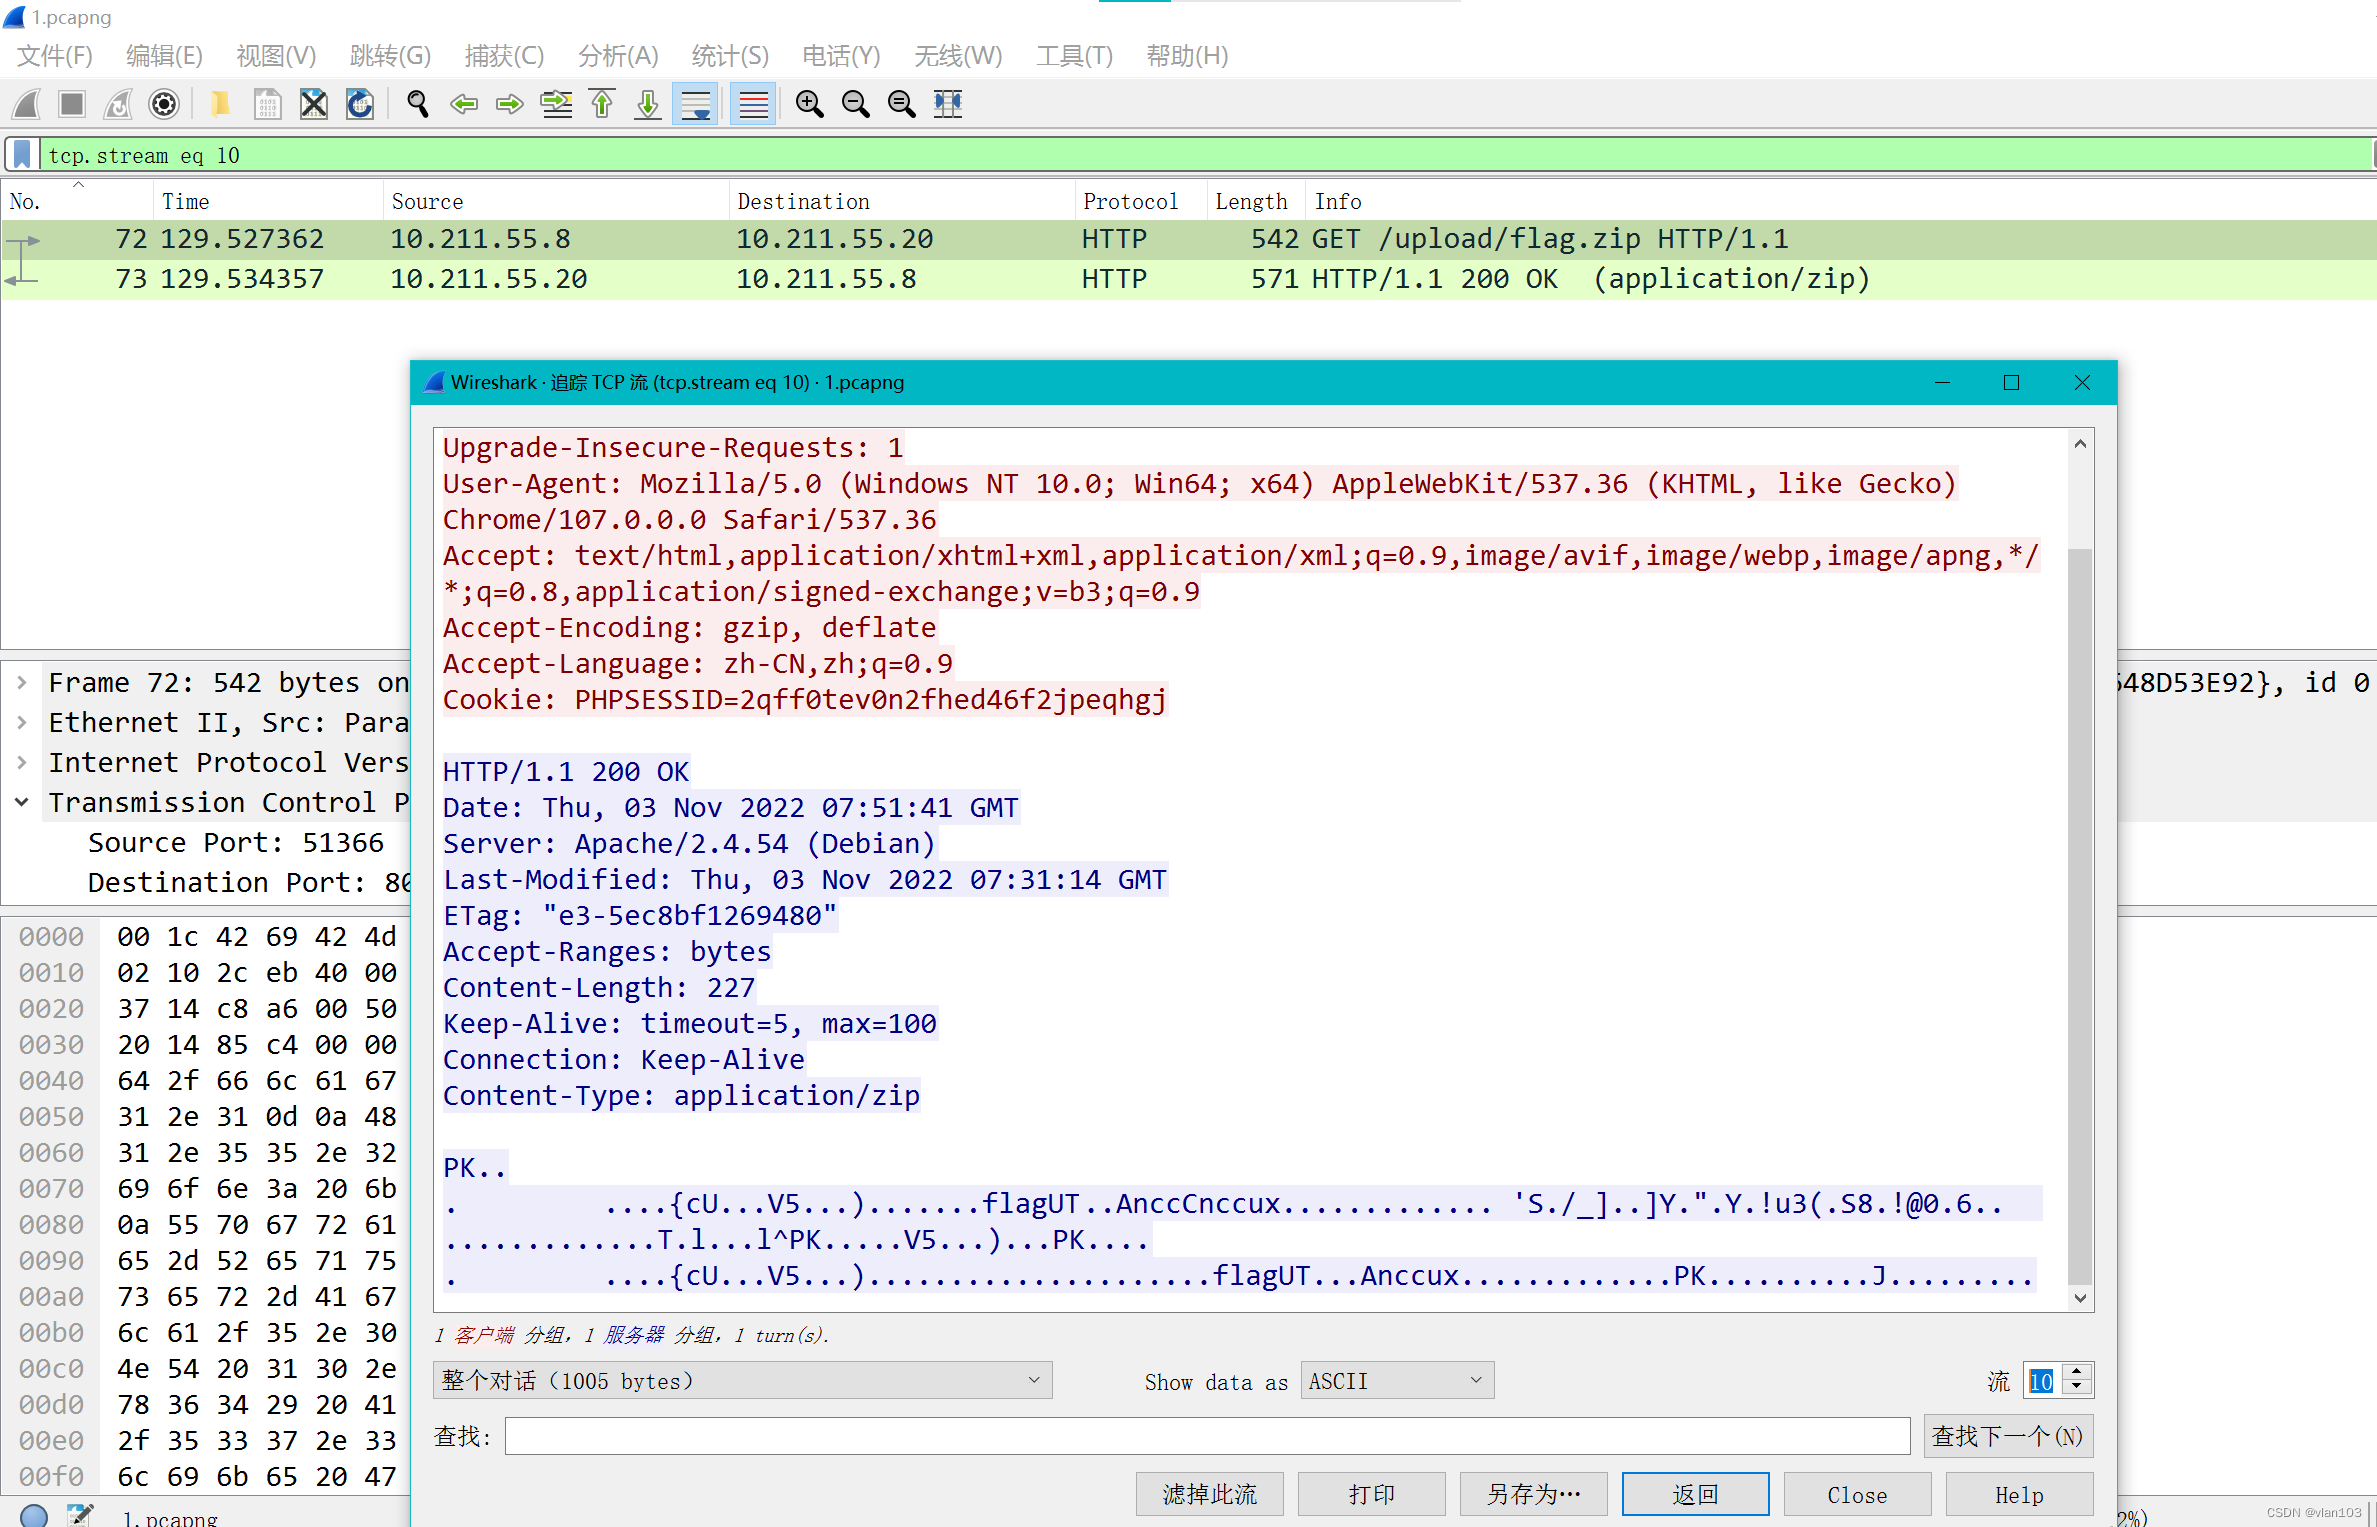The width and height of the screenshot is (2377, 1527).
Task: Toggle packet list colorization
Action: 753,104
